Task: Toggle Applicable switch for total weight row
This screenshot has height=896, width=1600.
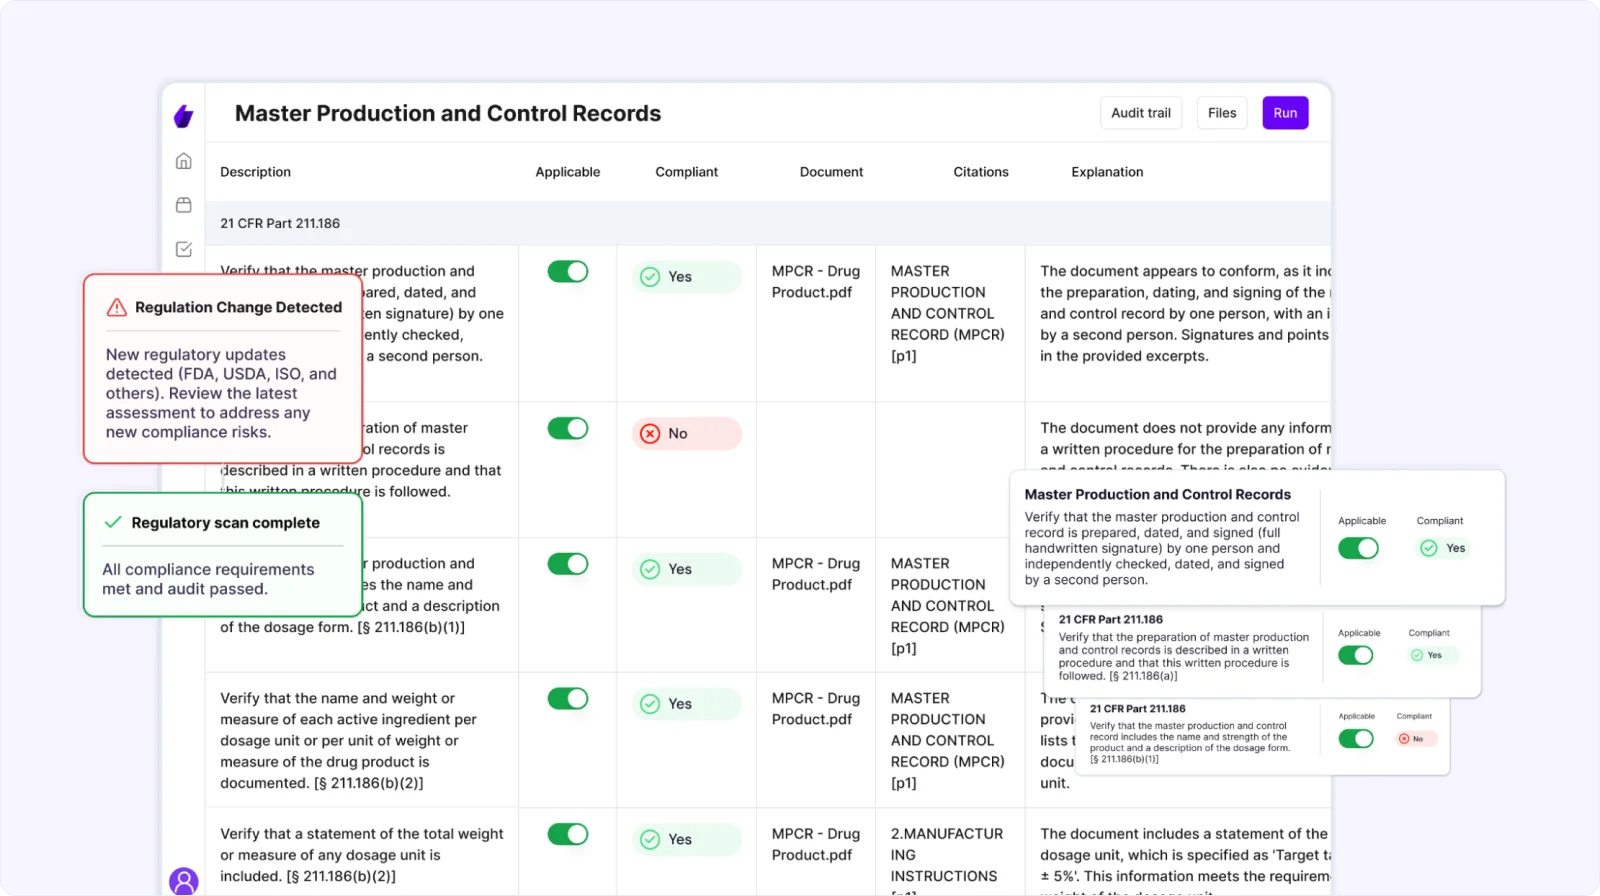Action: pyautogui.click(x=568, y=834)
